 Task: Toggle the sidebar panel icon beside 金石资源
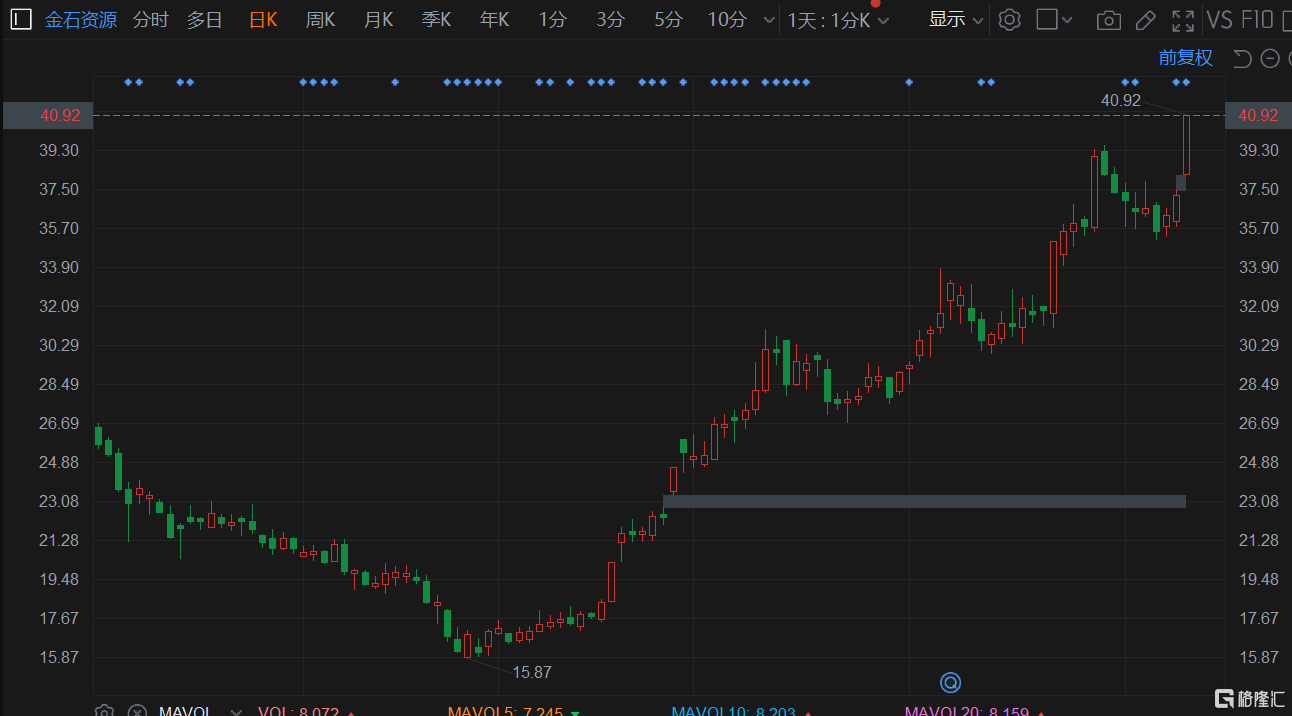coord(21,19)
